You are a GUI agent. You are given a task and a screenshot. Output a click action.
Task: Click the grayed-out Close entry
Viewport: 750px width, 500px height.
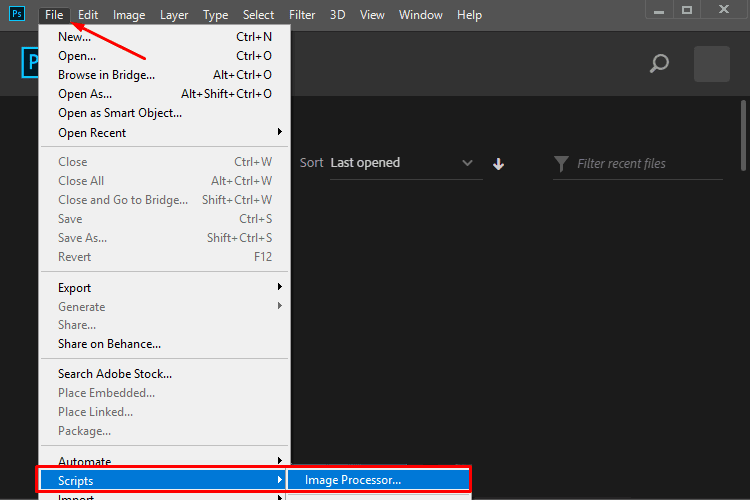click(x=165, y=162)
